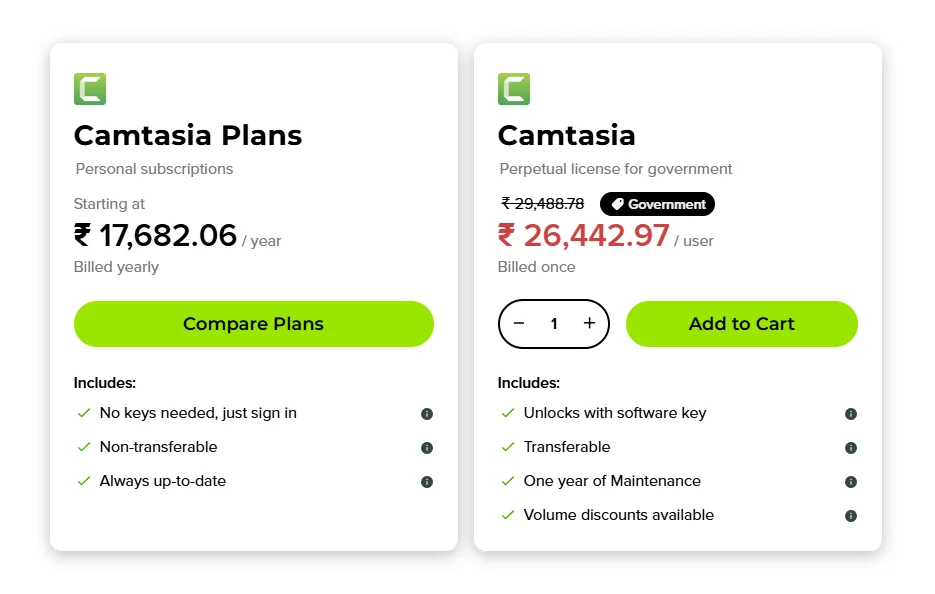
Task: Click the ₹26,442.97 government price
Action: click(x=584, y=236)
